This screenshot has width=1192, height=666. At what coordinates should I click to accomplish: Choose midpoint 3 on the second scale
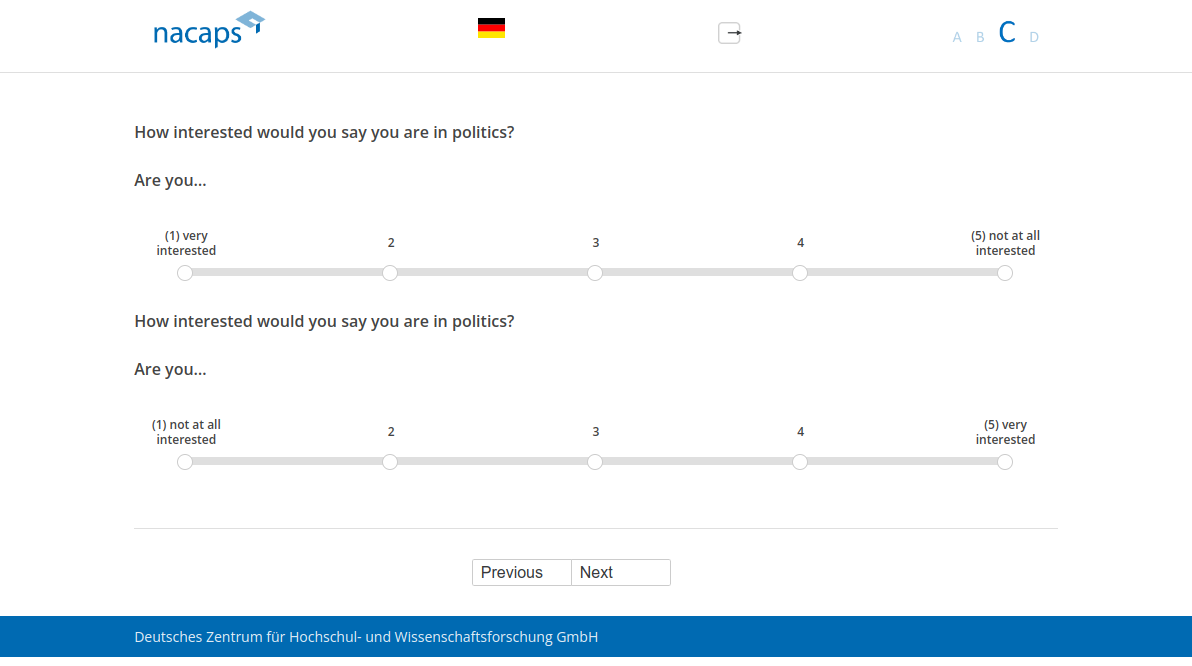pyautogui.click(x=595, y=462)
